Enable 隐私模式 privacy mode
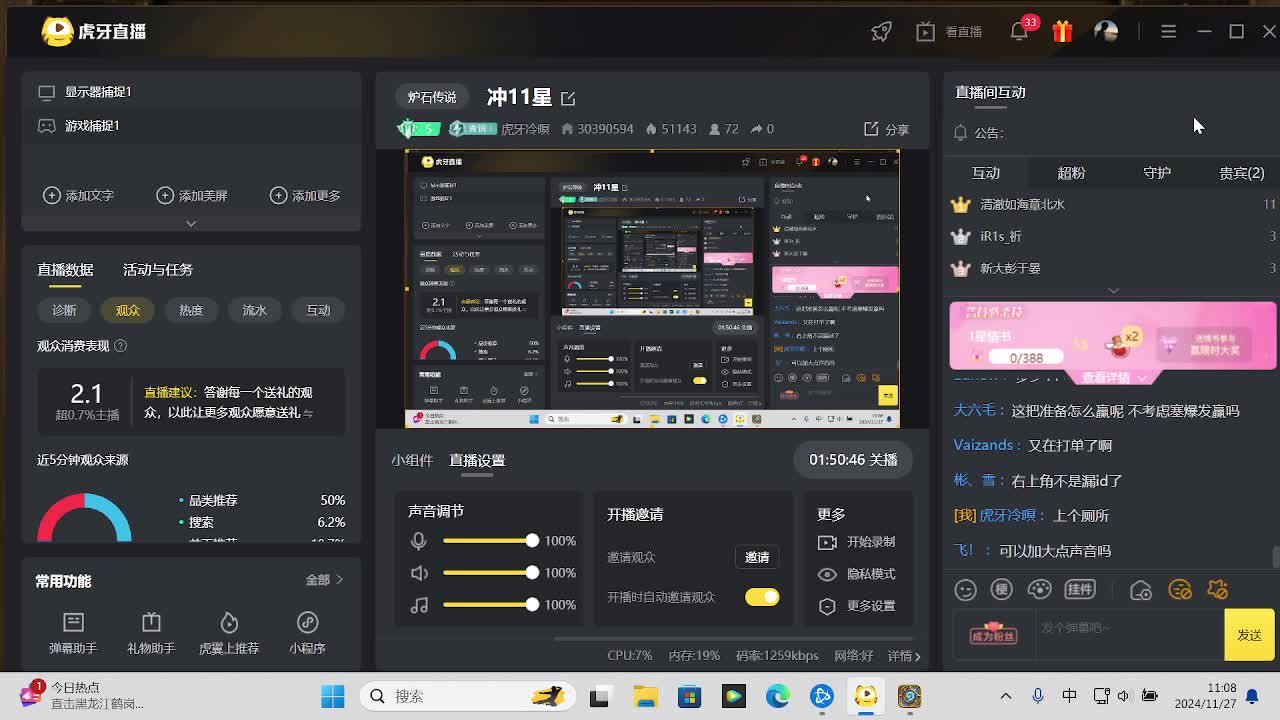The height and width of the screenshot is (720, 1280). (859, 574)
